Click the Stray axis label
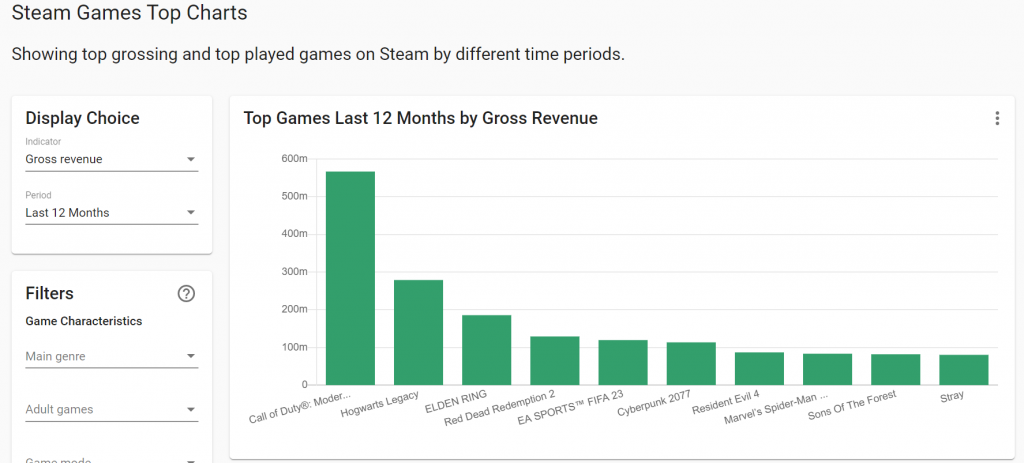This screenshot has height=463, width=1024. pyautogui.click(x=952, y=396)
